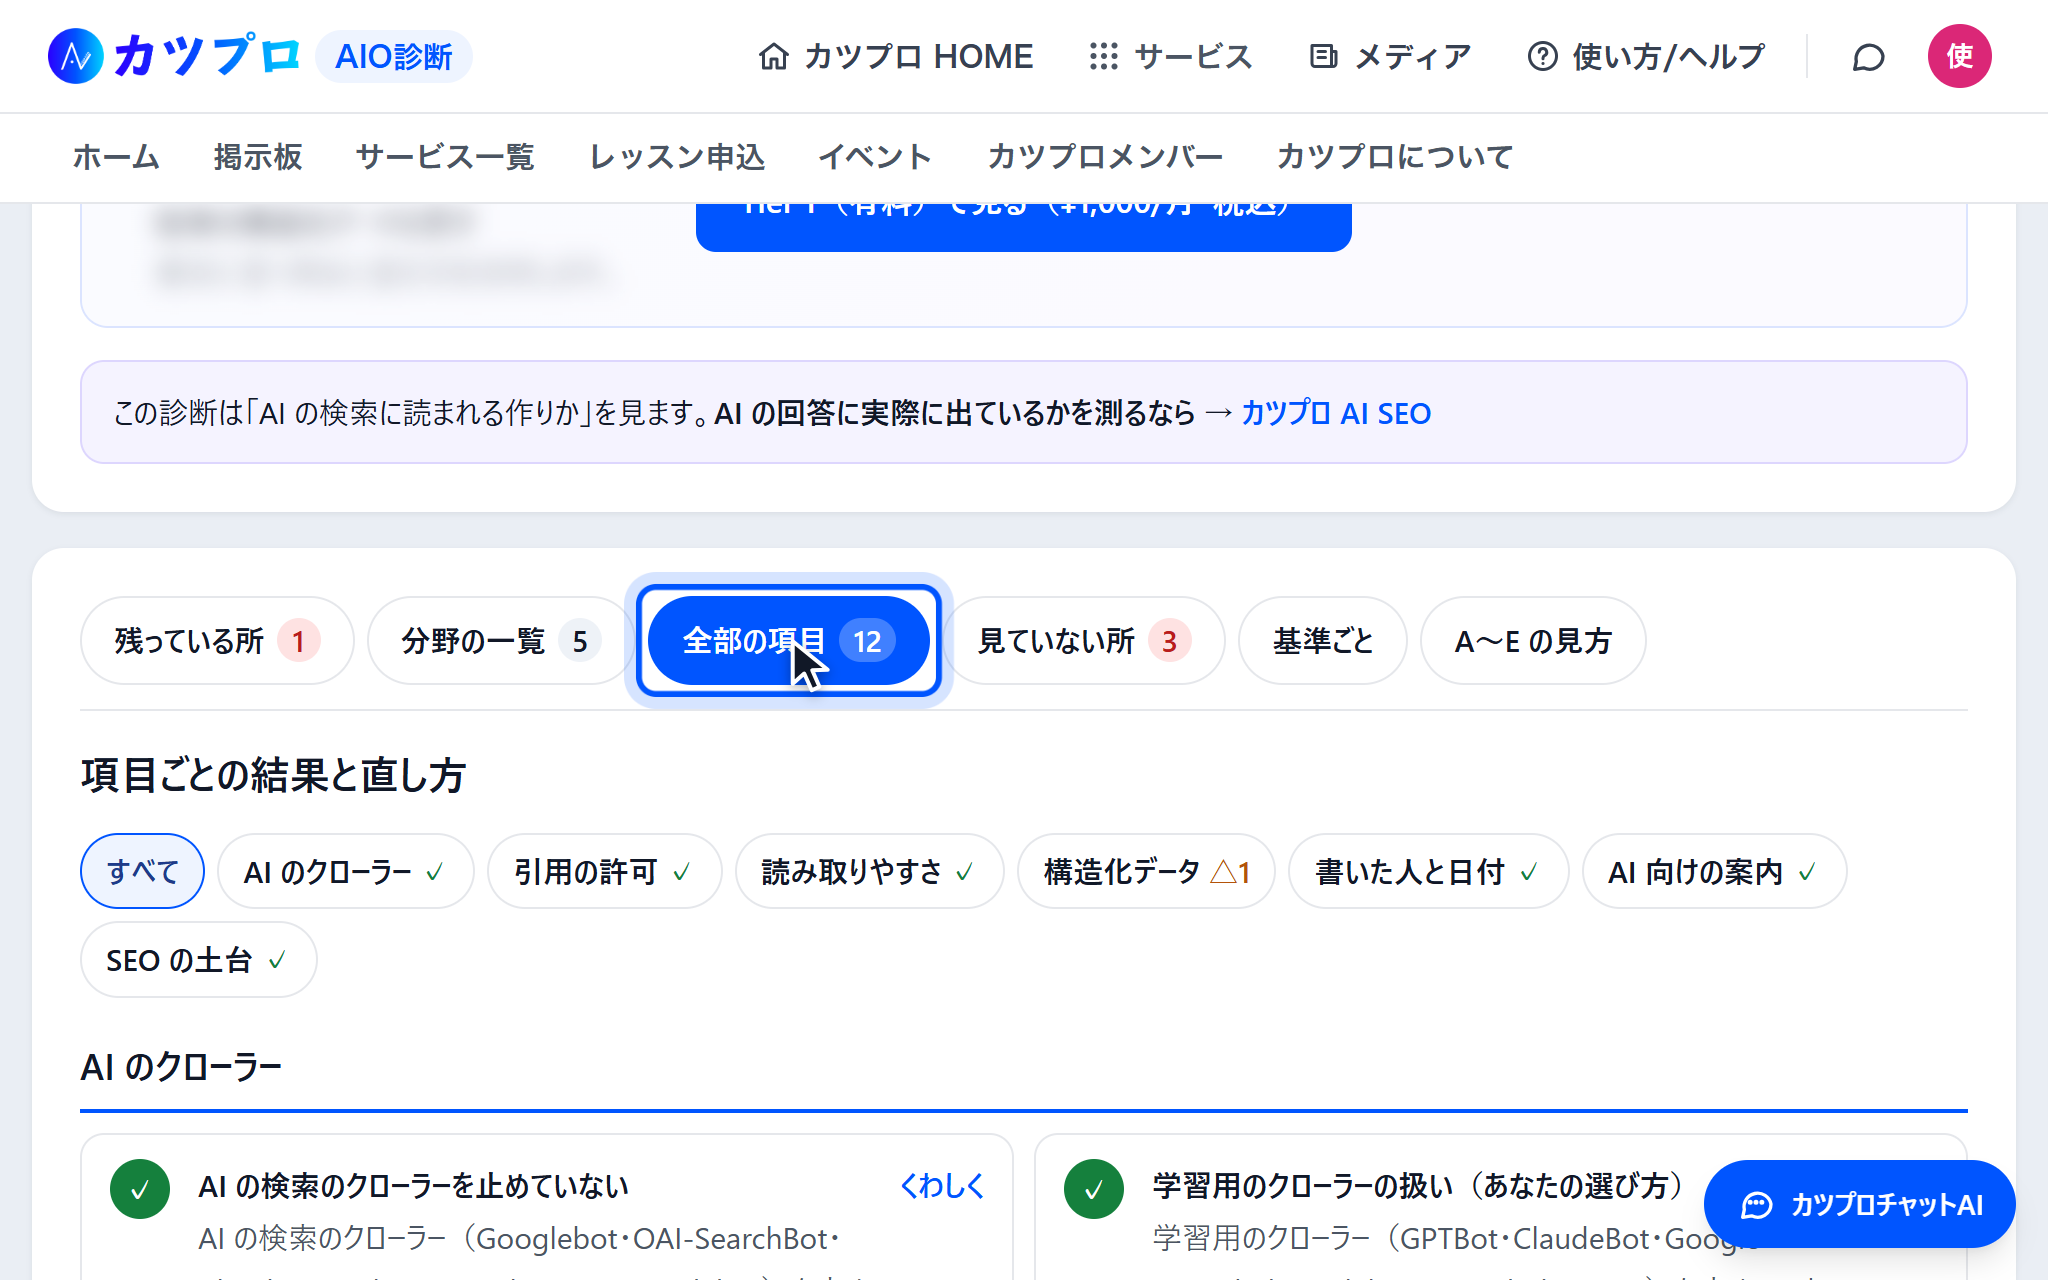Filter by AI 向けの案内 chip
2048x1280 pixels.
point(1713,871)
